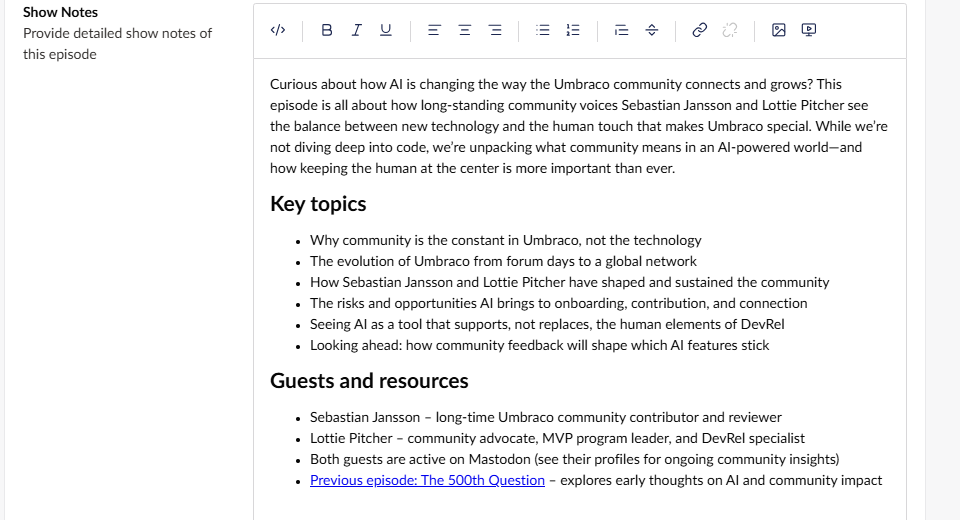Click the 'Key topics' heading

318,204
